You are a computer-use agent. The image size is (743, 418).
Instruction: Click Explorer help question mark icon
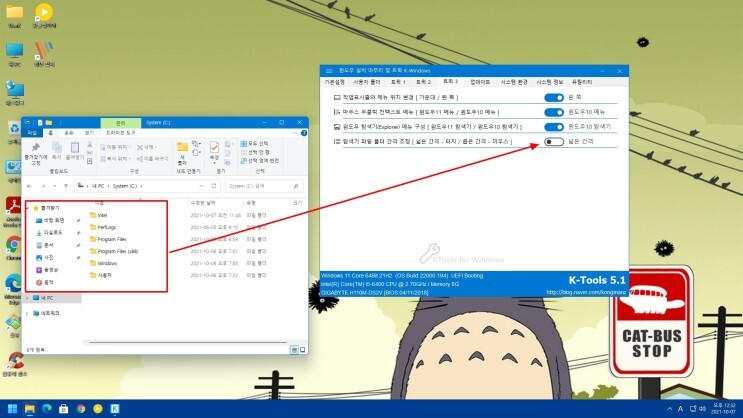(304, 133)
